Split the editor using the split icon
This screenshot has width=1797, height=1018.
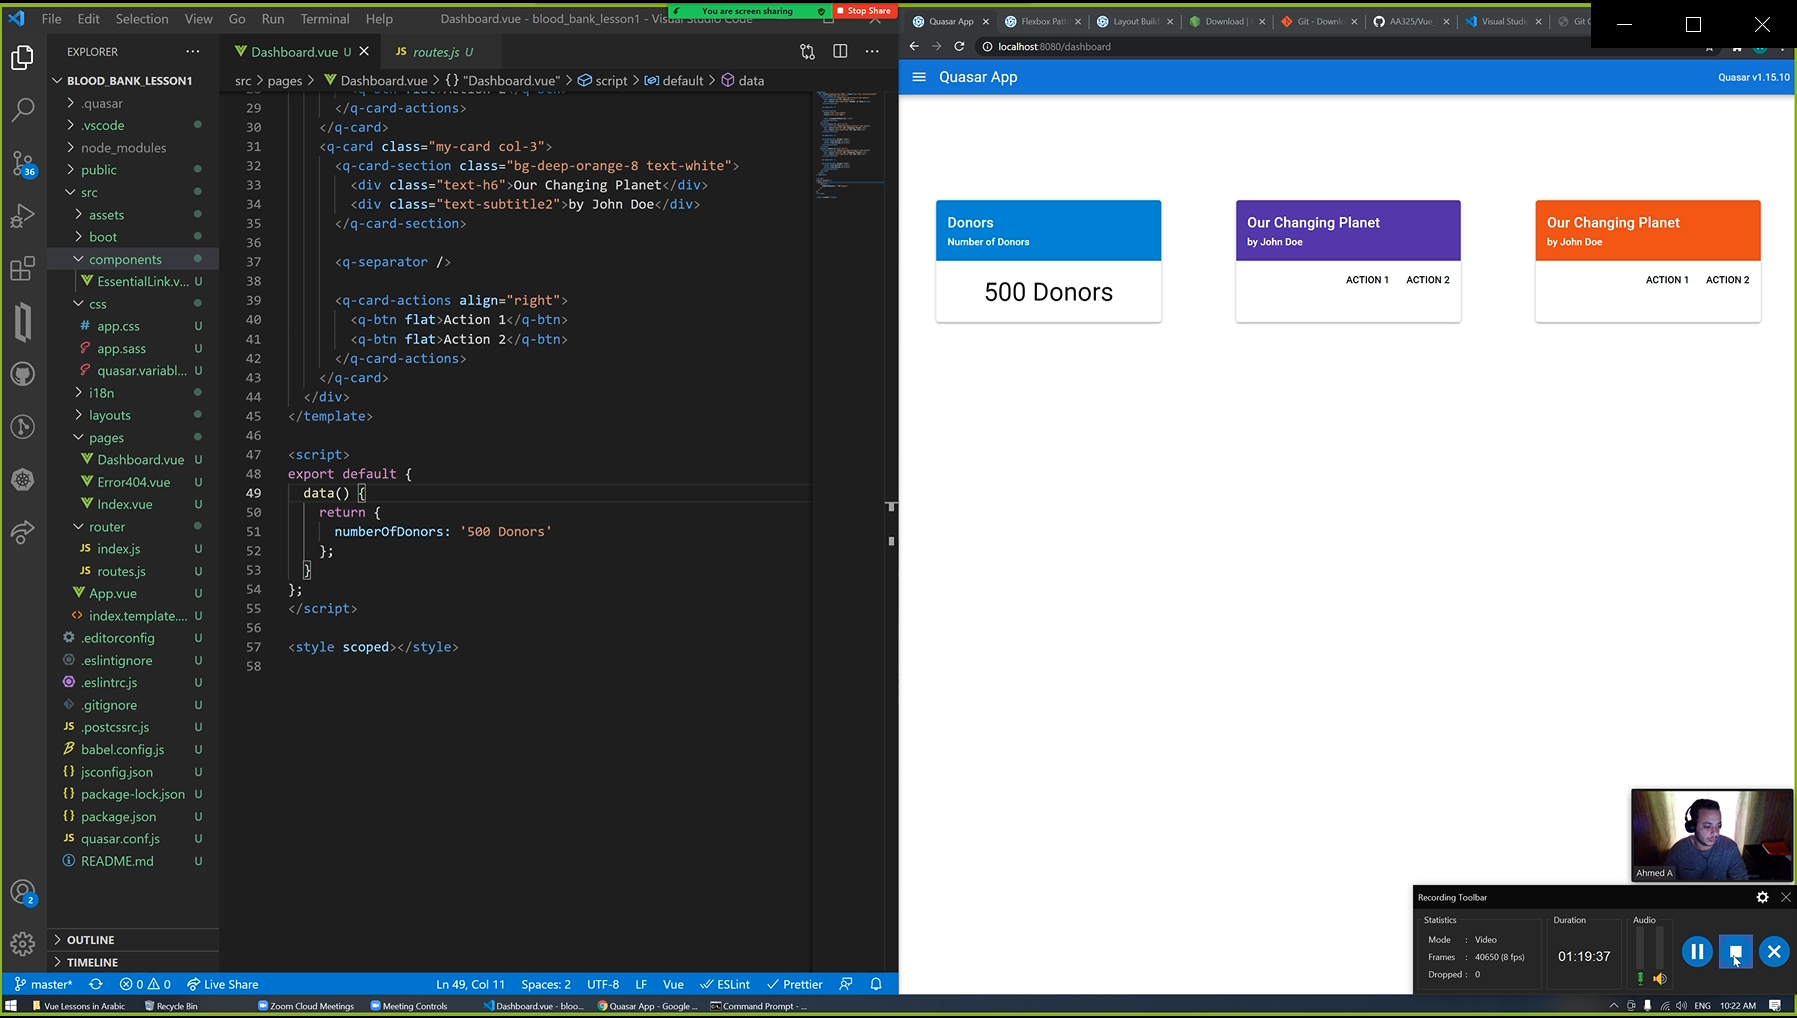(841, 51)
